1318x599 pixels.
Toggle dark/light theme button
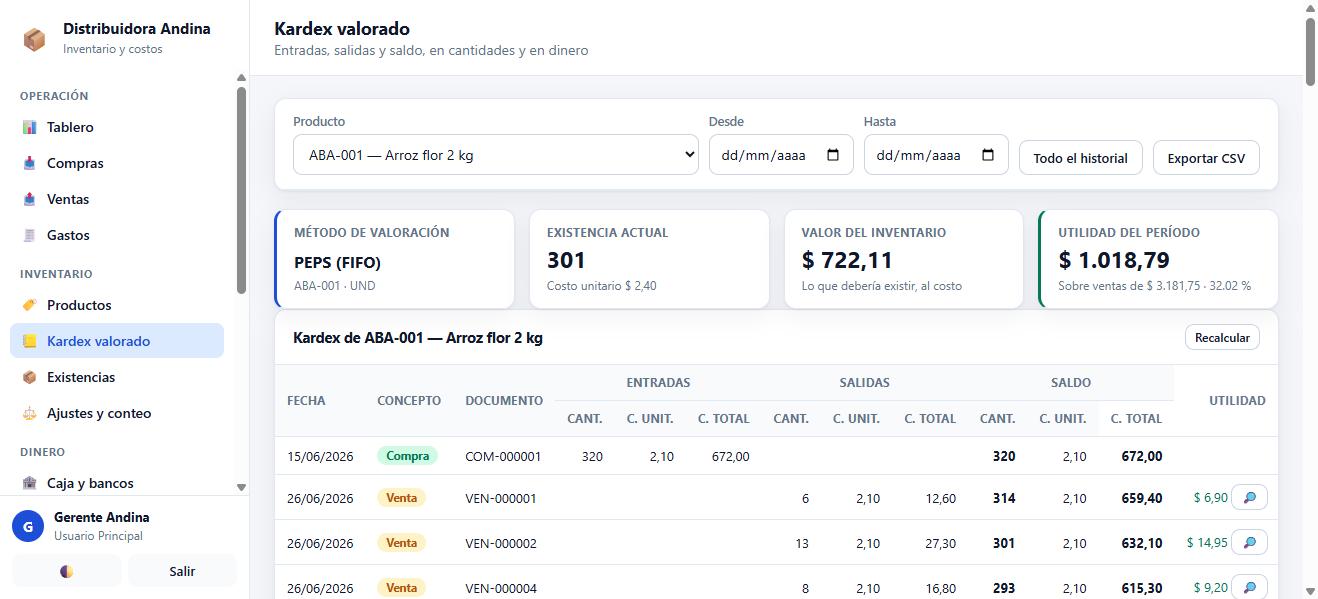pyautogui.click(x=66, y=571)
